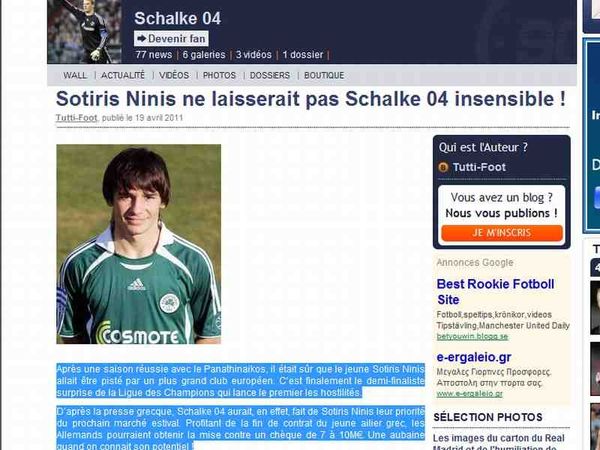The height and width of the screenshot is (450, 600).
Task: Open the Best Rookie Fotboll Site ad
Action: point(495,292)
